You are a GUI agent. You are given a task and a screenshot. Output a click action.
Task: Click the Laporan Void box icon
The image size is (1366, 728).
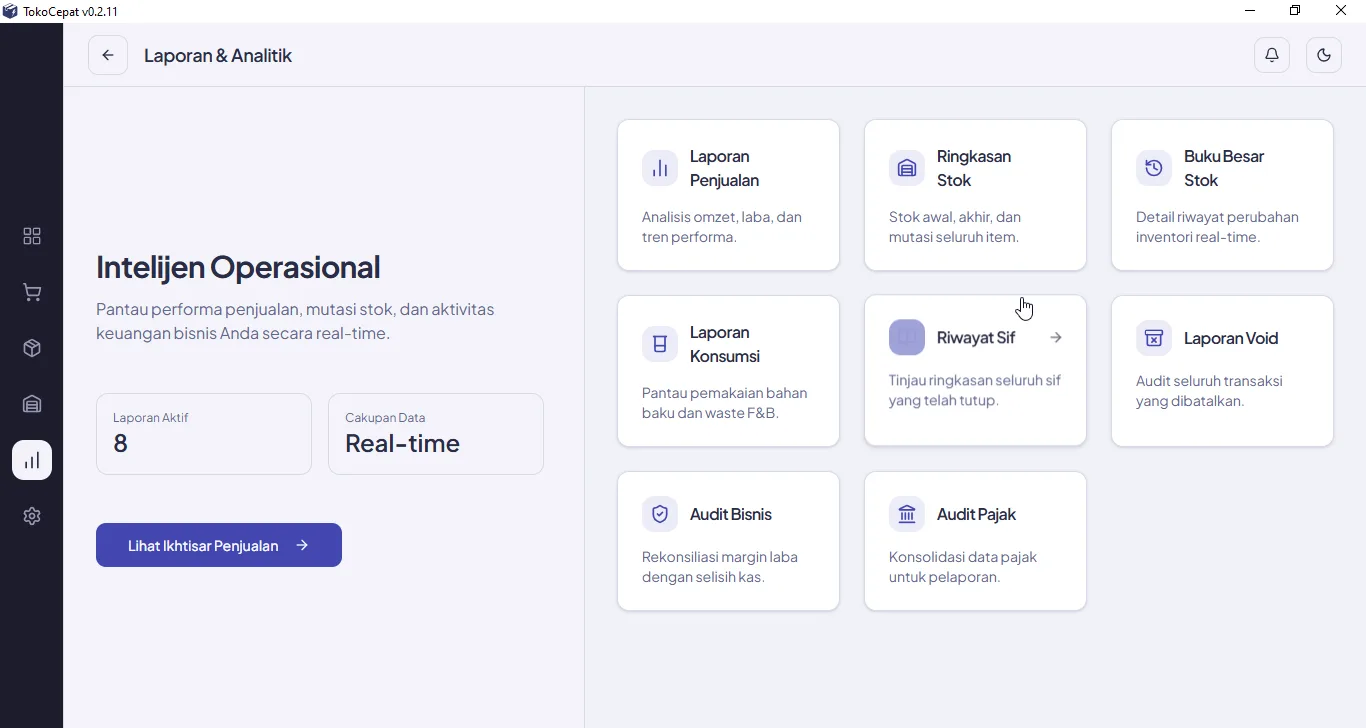[x=1154, y=338]
